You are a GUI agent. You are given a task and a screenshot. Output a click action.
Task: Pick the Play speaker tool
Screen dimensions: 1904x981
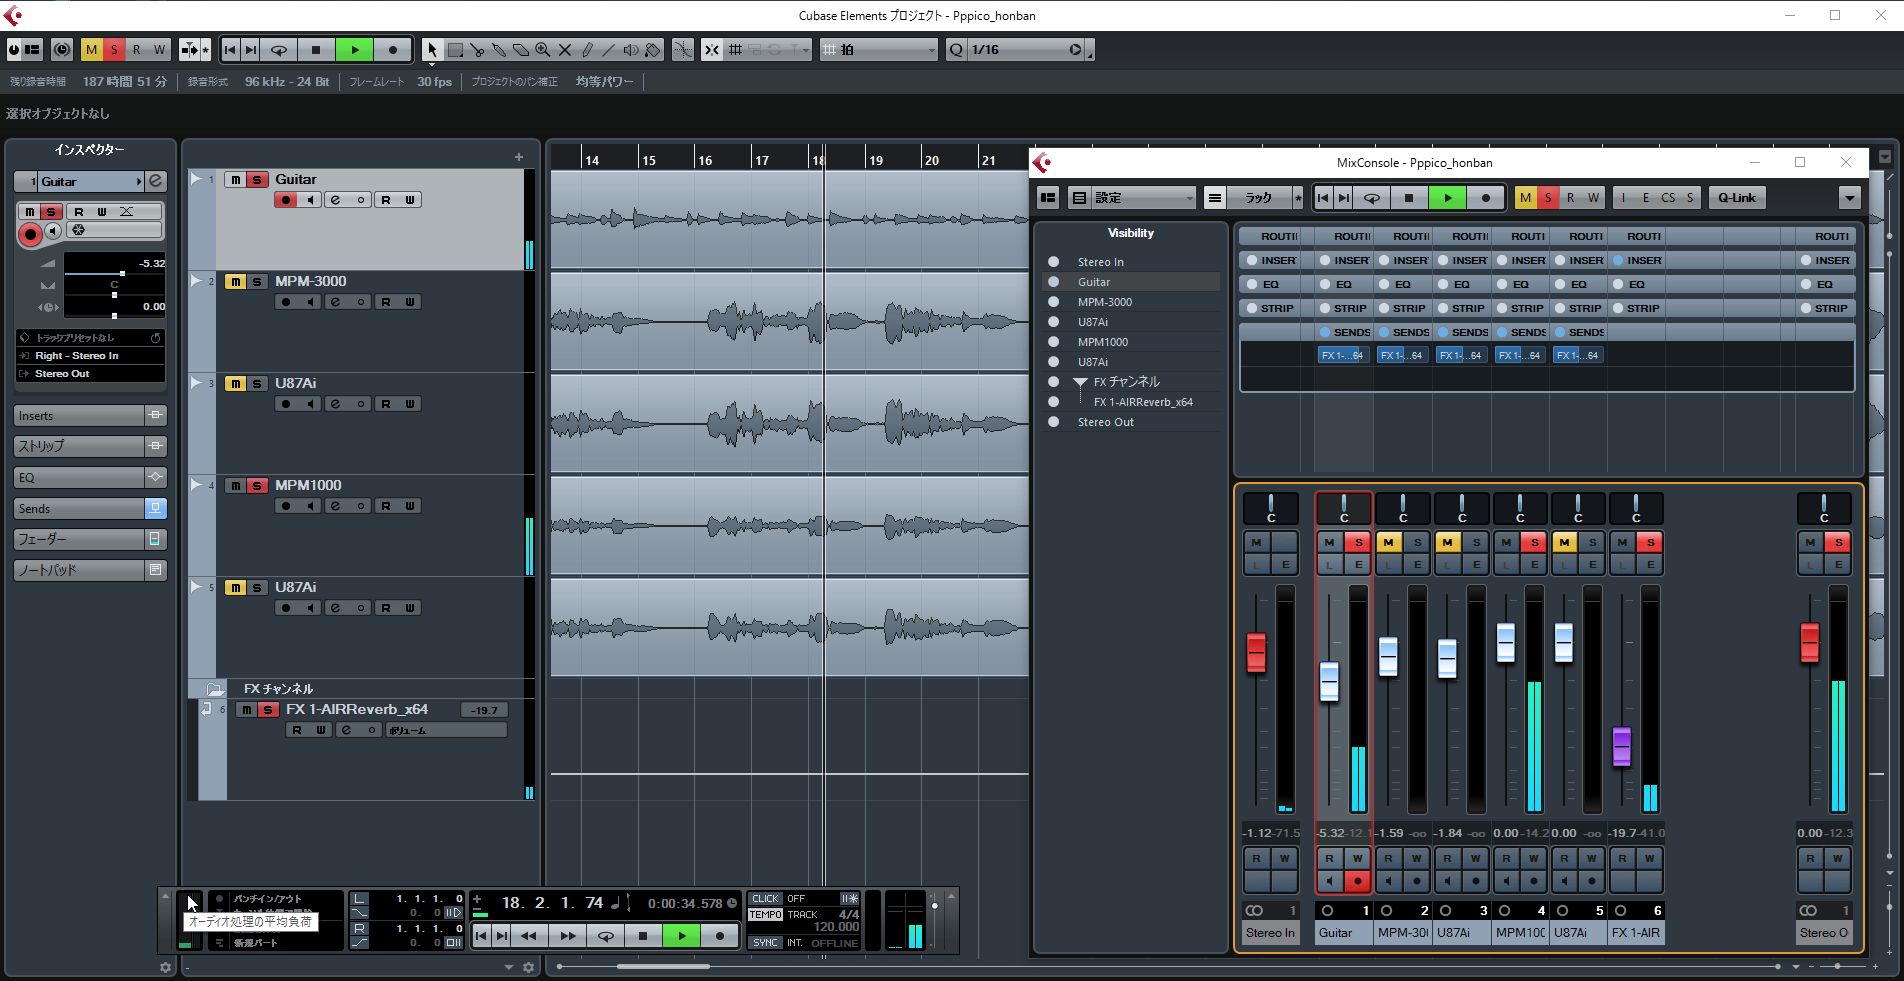pos(631,50)
